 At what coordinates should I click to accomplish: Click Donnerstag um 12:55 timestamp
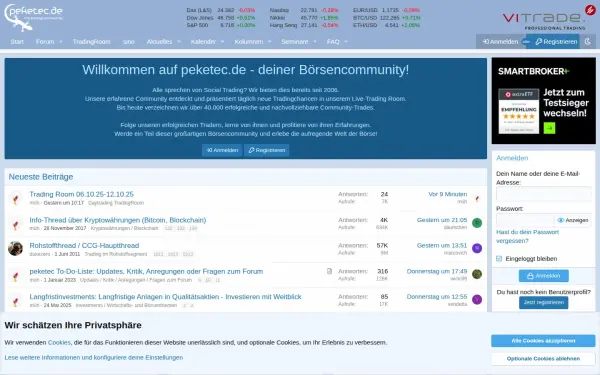point(437,297)
